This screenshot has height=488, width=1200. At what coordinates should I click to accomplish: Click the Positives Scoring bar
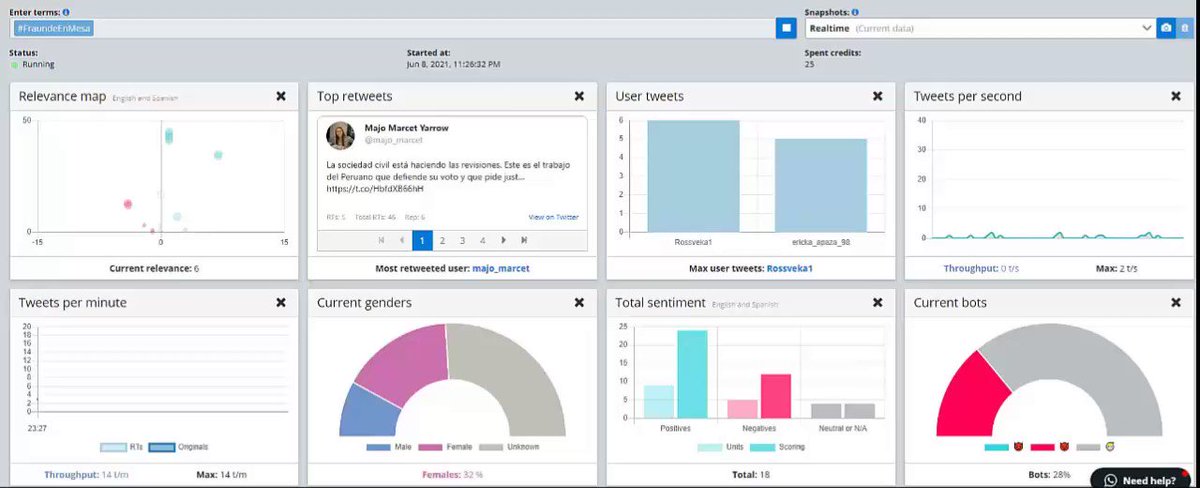tap(691, 374)
